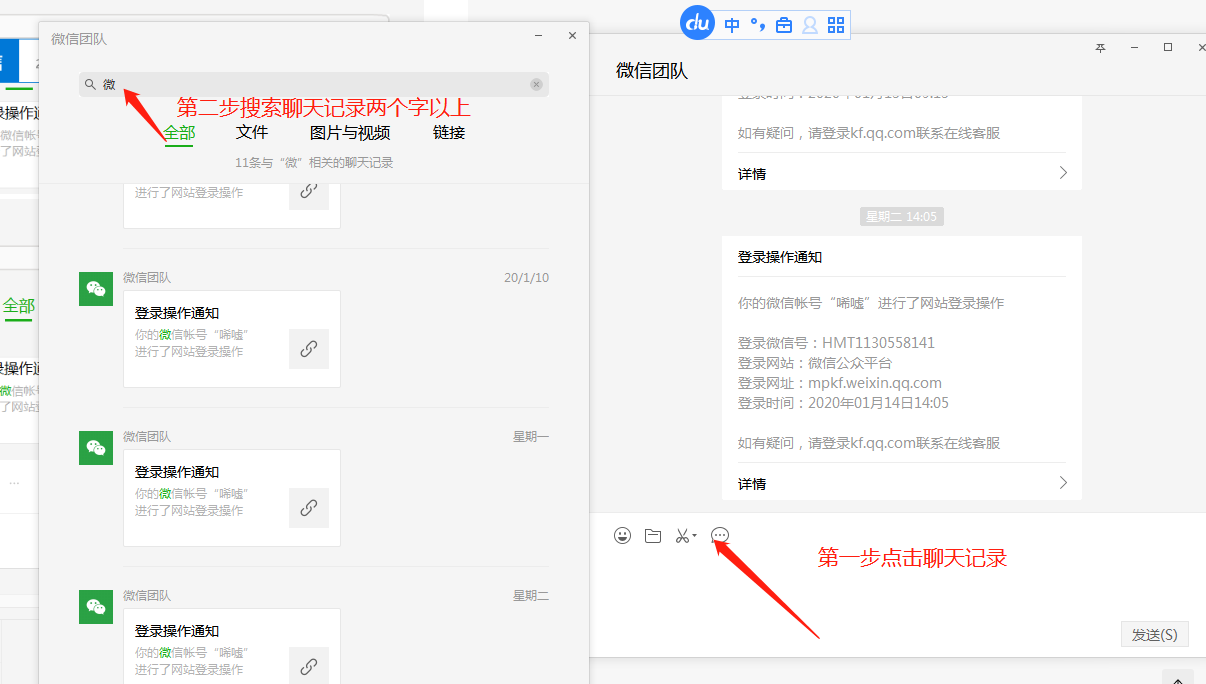Click WeChat Team avatar on 星期二 entry
Viewport: 1206px width, 684px height.
pyautogui.click(x=96, y=607)
